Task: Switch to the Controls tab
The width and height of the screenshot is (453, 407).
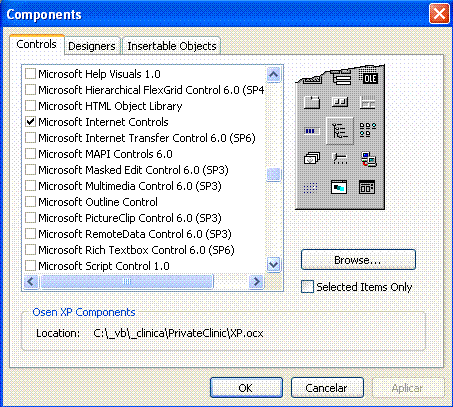Action: click(37, 44)
